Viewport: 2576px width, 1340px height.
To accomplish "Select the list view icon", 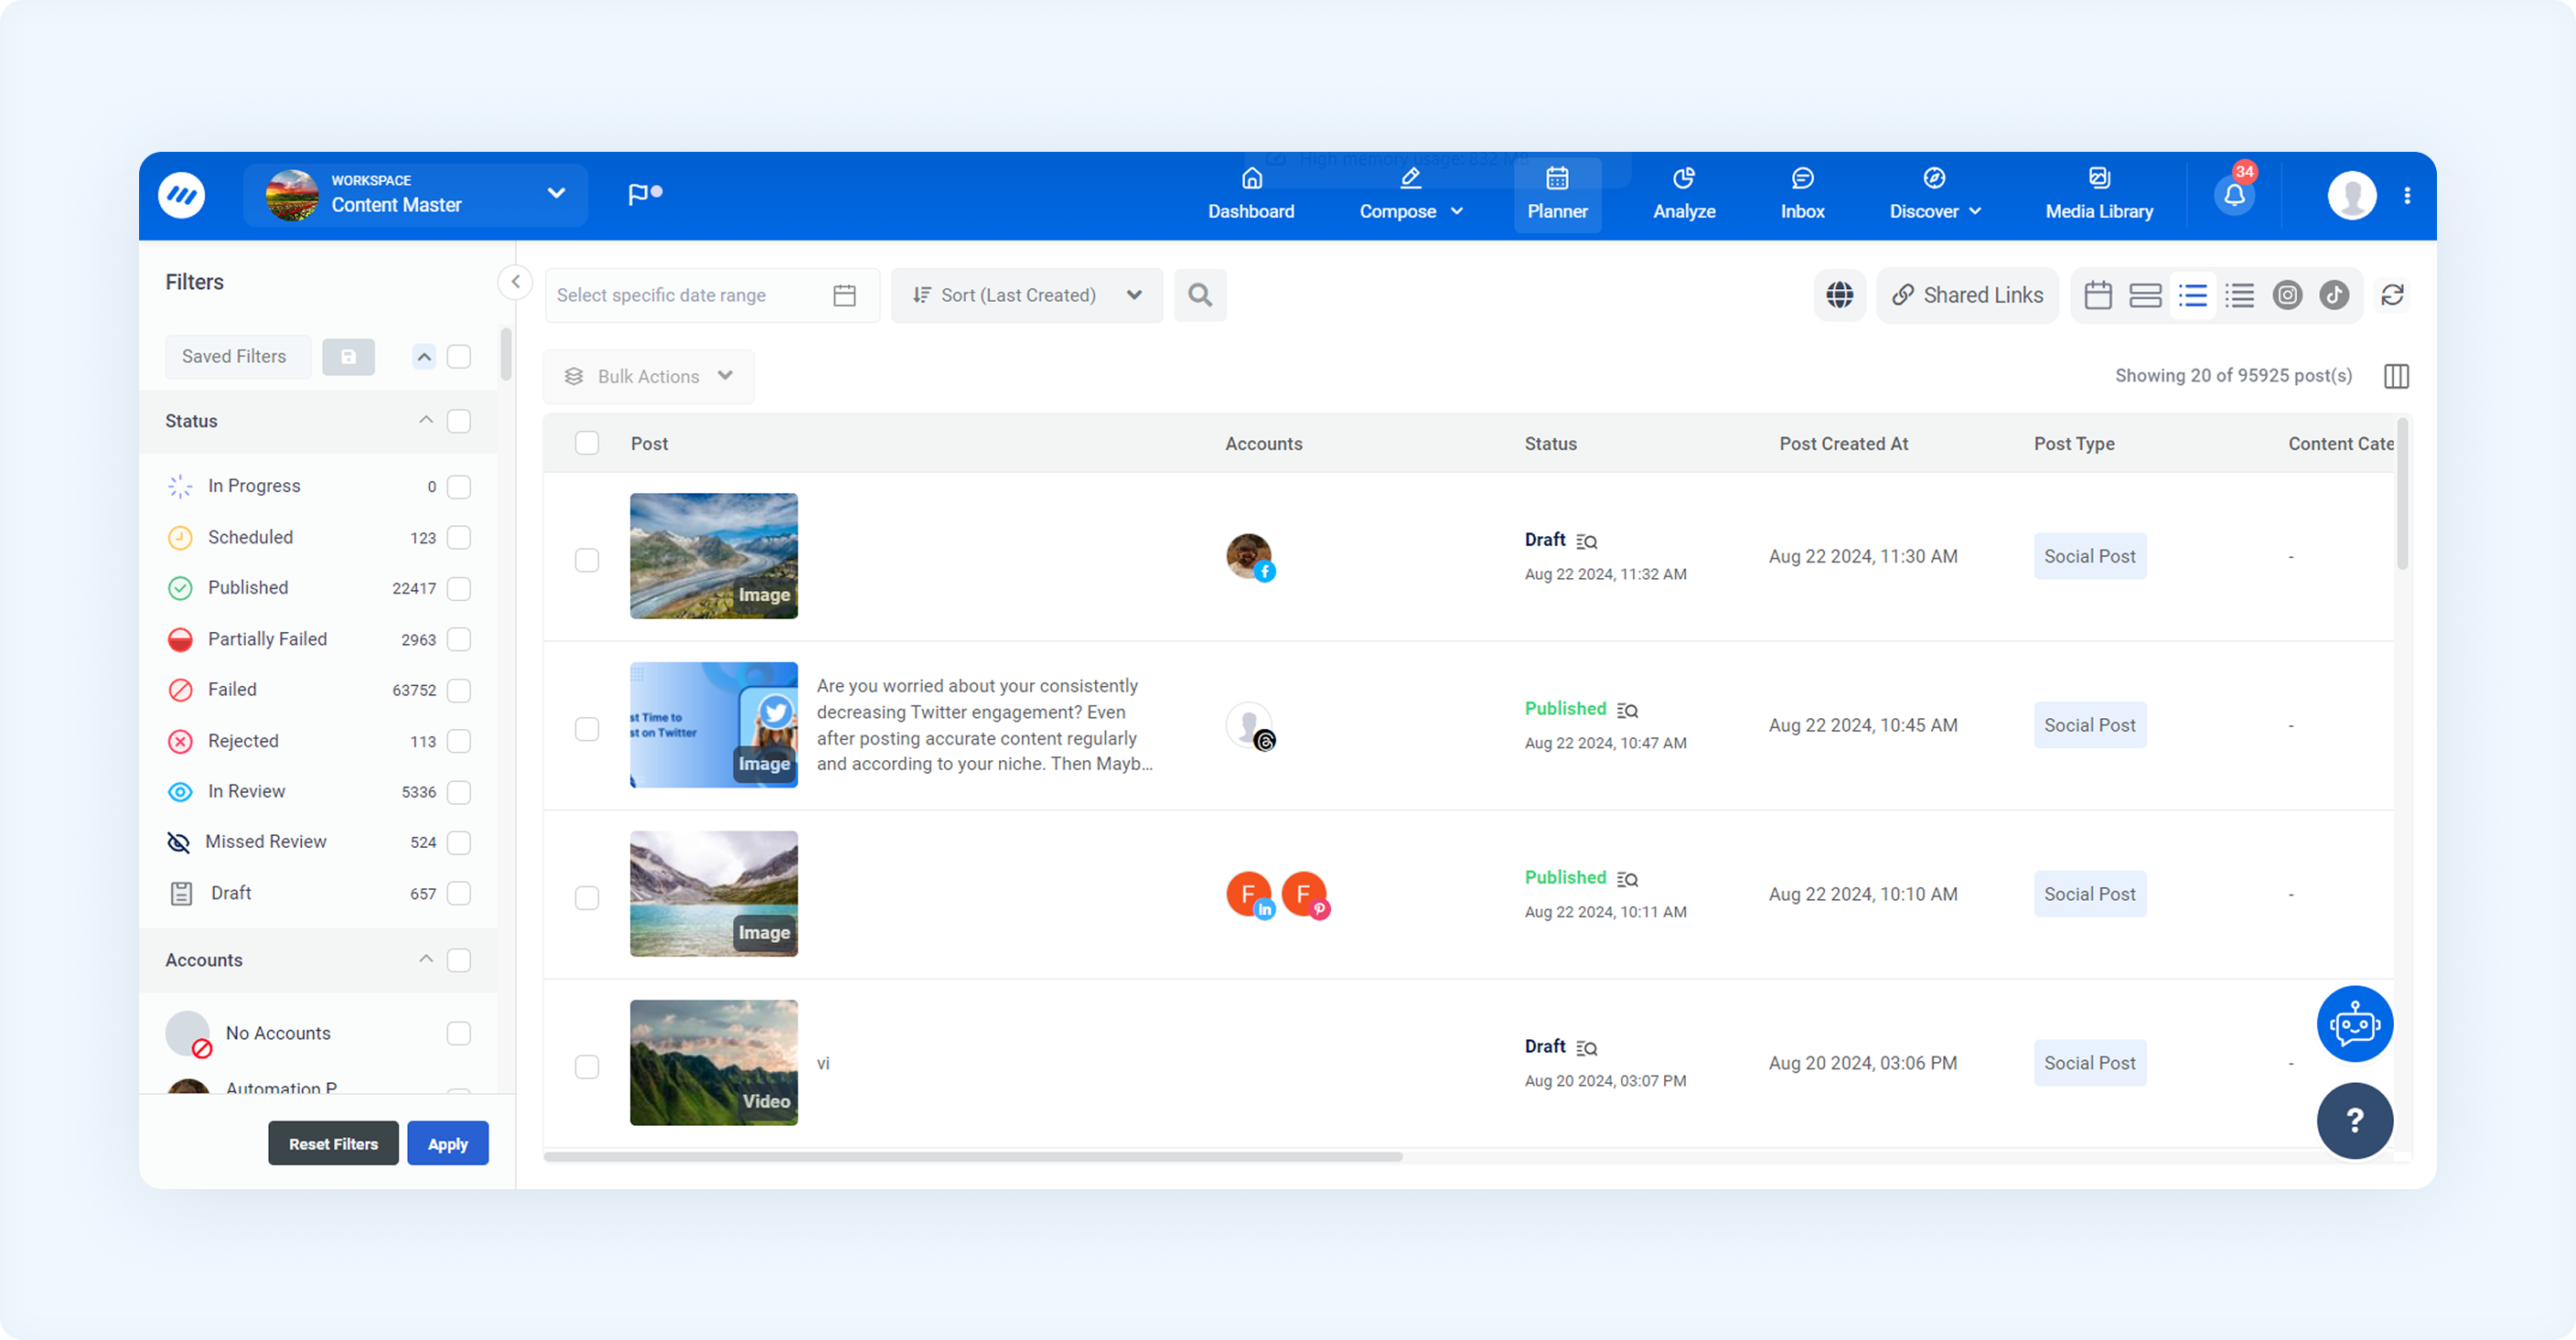I will 2192,295.
